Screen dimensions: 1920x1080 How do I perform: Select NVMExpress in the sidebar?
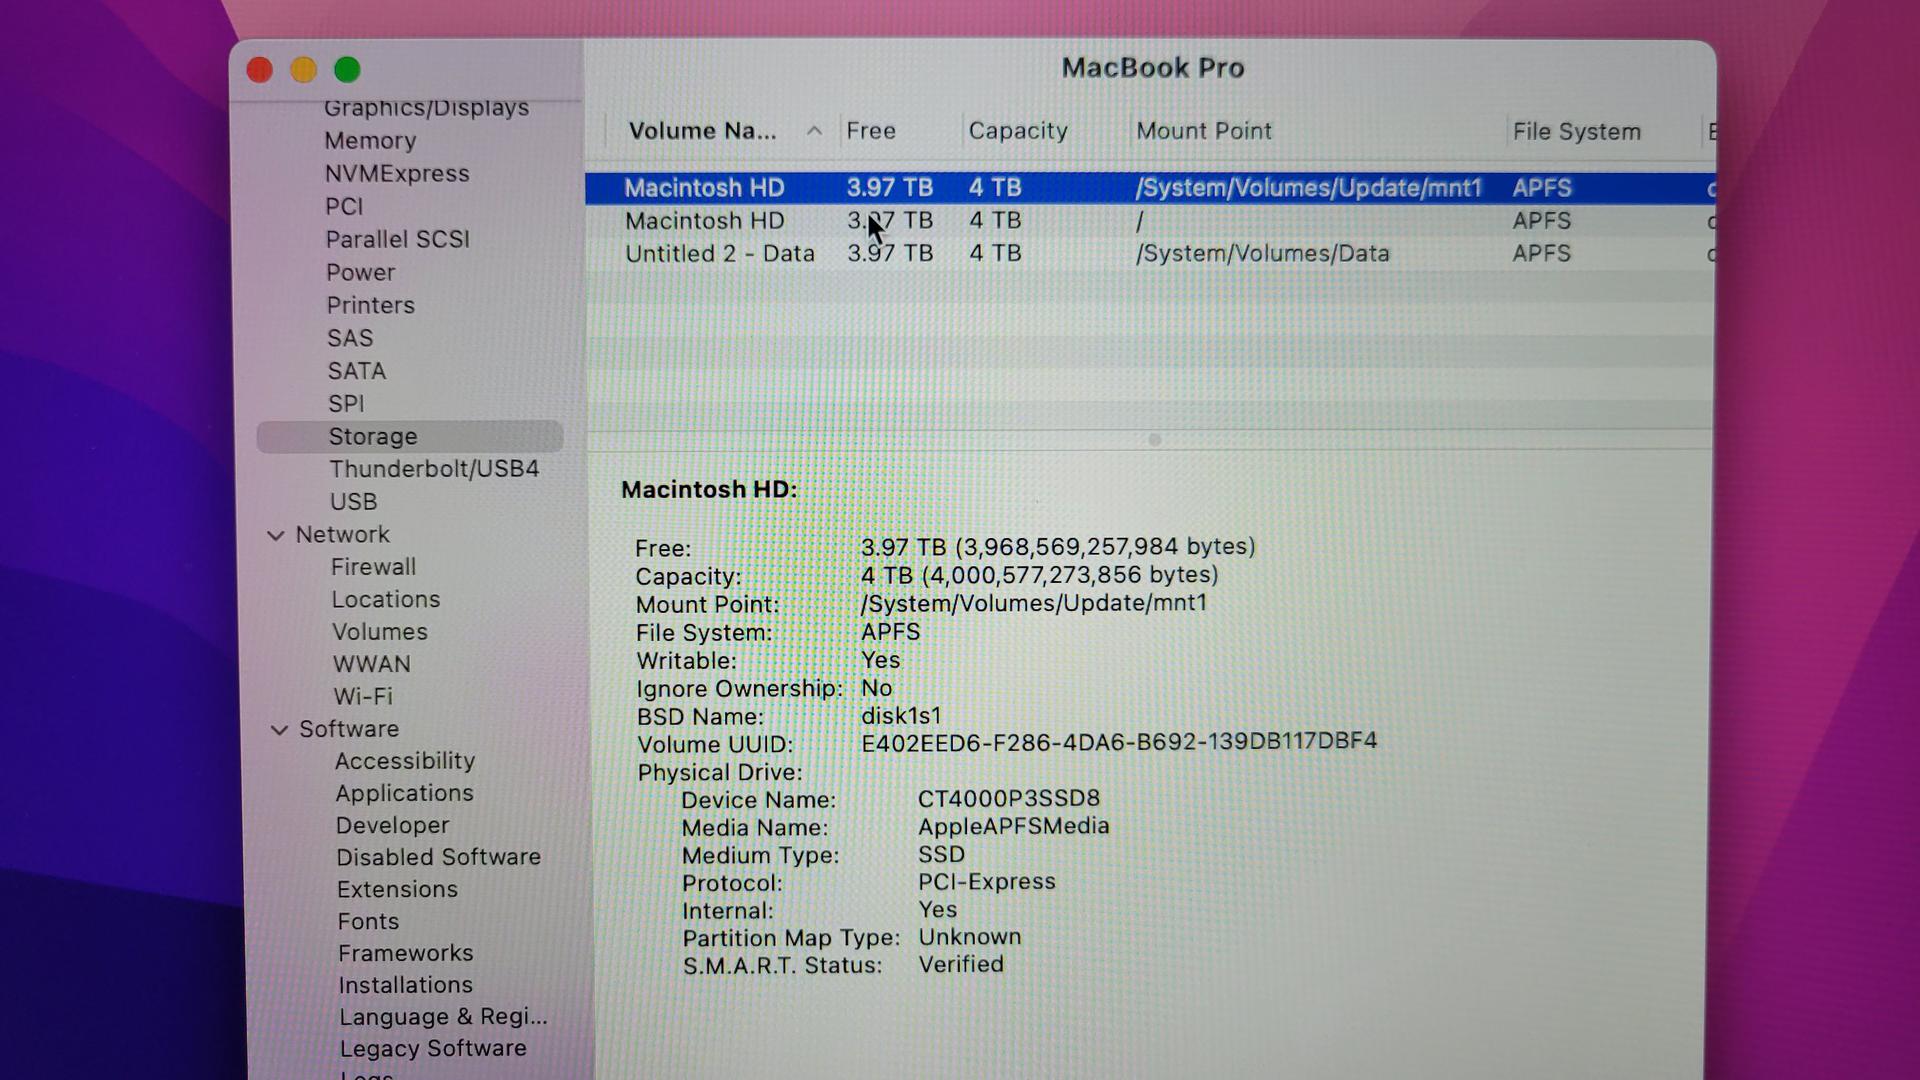pyautogui.click(x=397, y=174)
